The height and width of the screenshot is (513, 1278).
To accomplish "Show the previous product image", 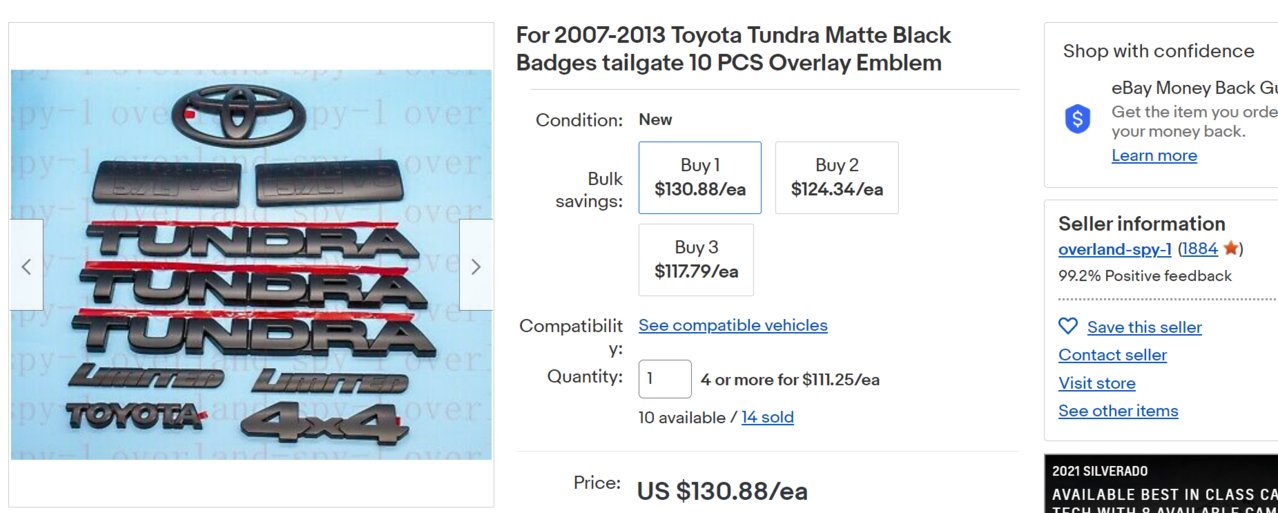I will coord(26,266).
